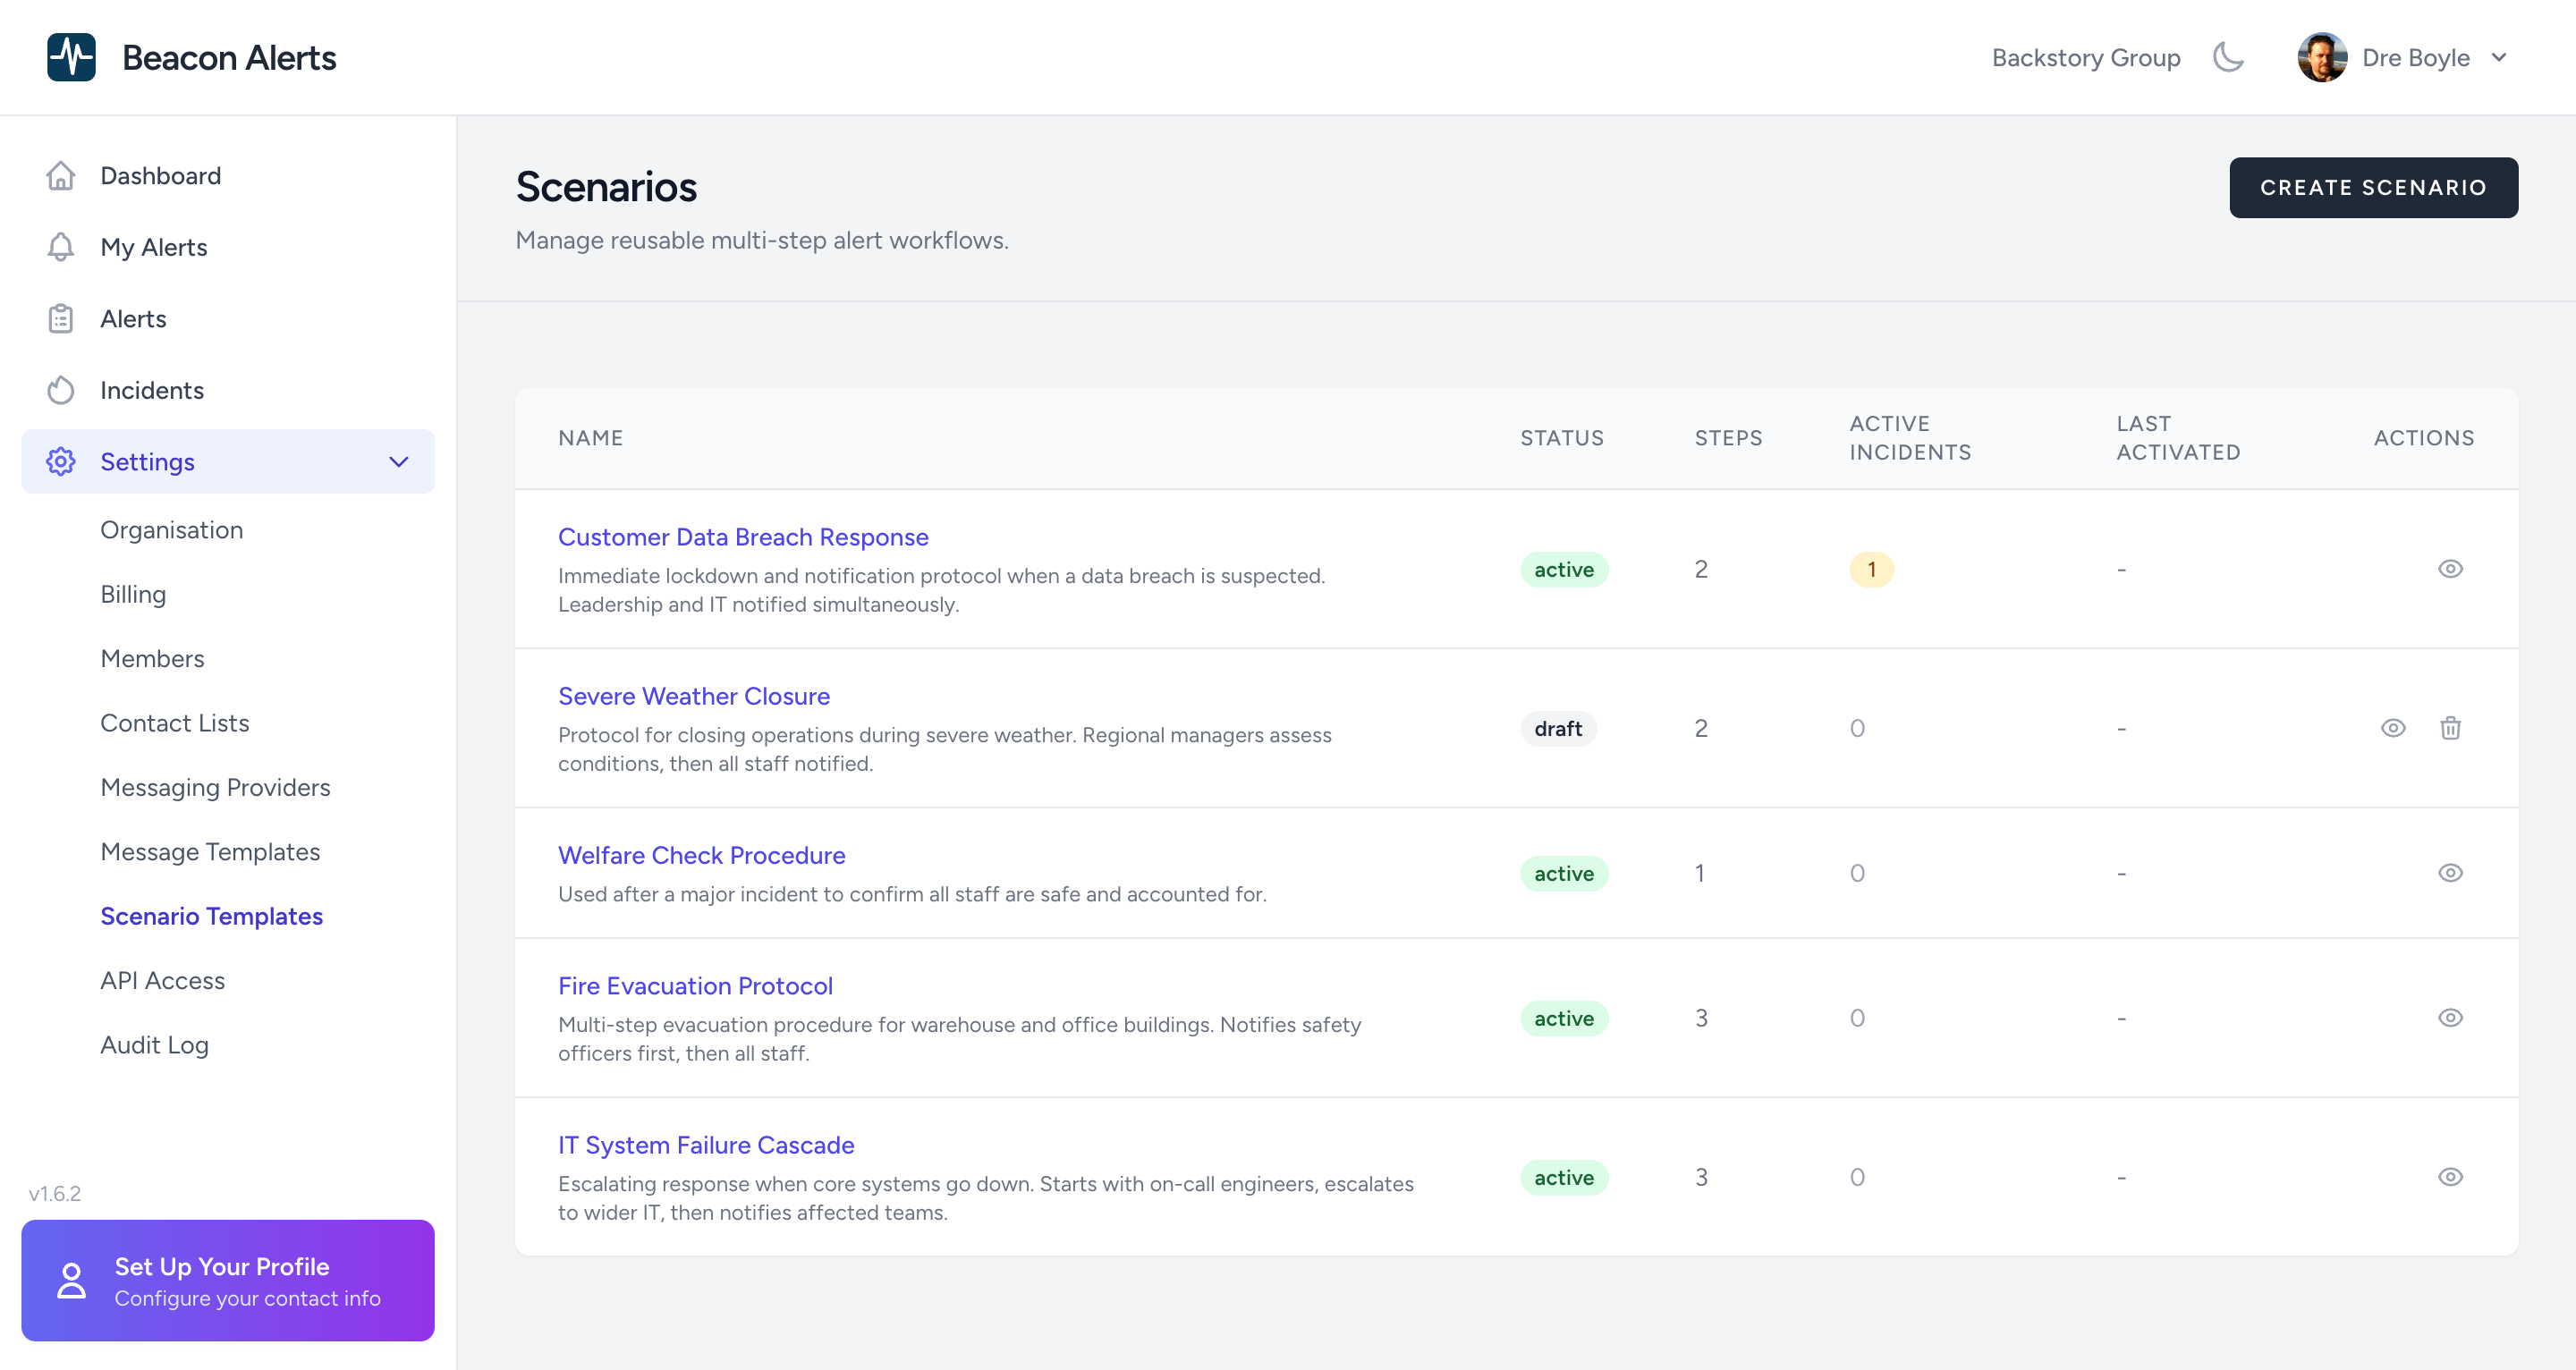This screenshot has height=1370, width=2576.
Task: Collapse the Settings menu chevron
Action: pyautogui.click(x=399, y=462)
